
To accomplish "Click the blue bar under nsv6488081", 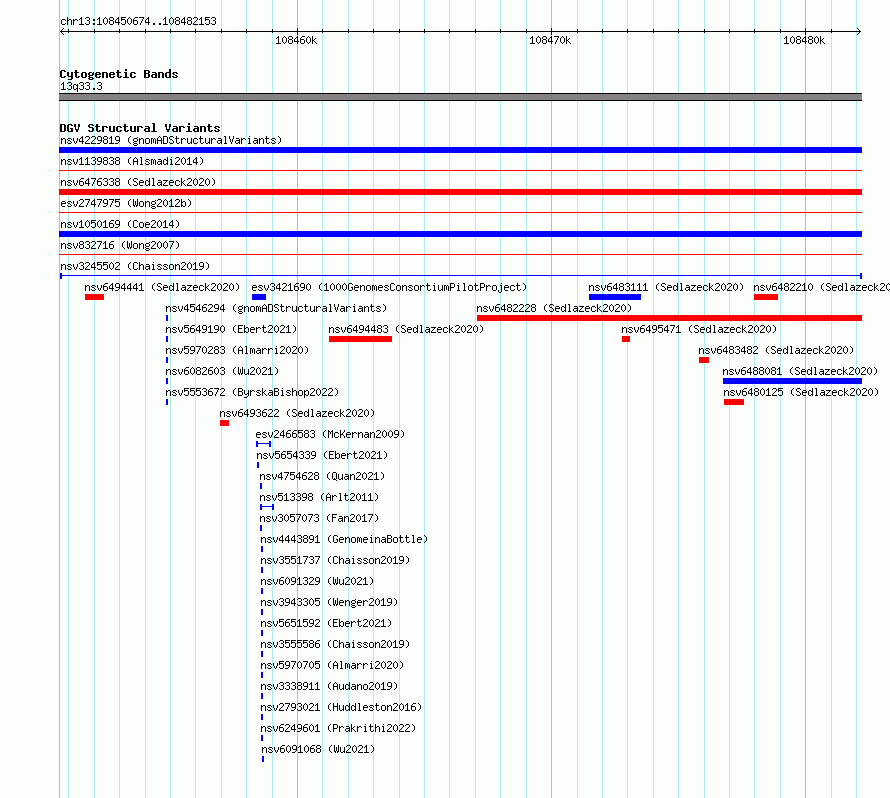I will [x=792, y=381].
